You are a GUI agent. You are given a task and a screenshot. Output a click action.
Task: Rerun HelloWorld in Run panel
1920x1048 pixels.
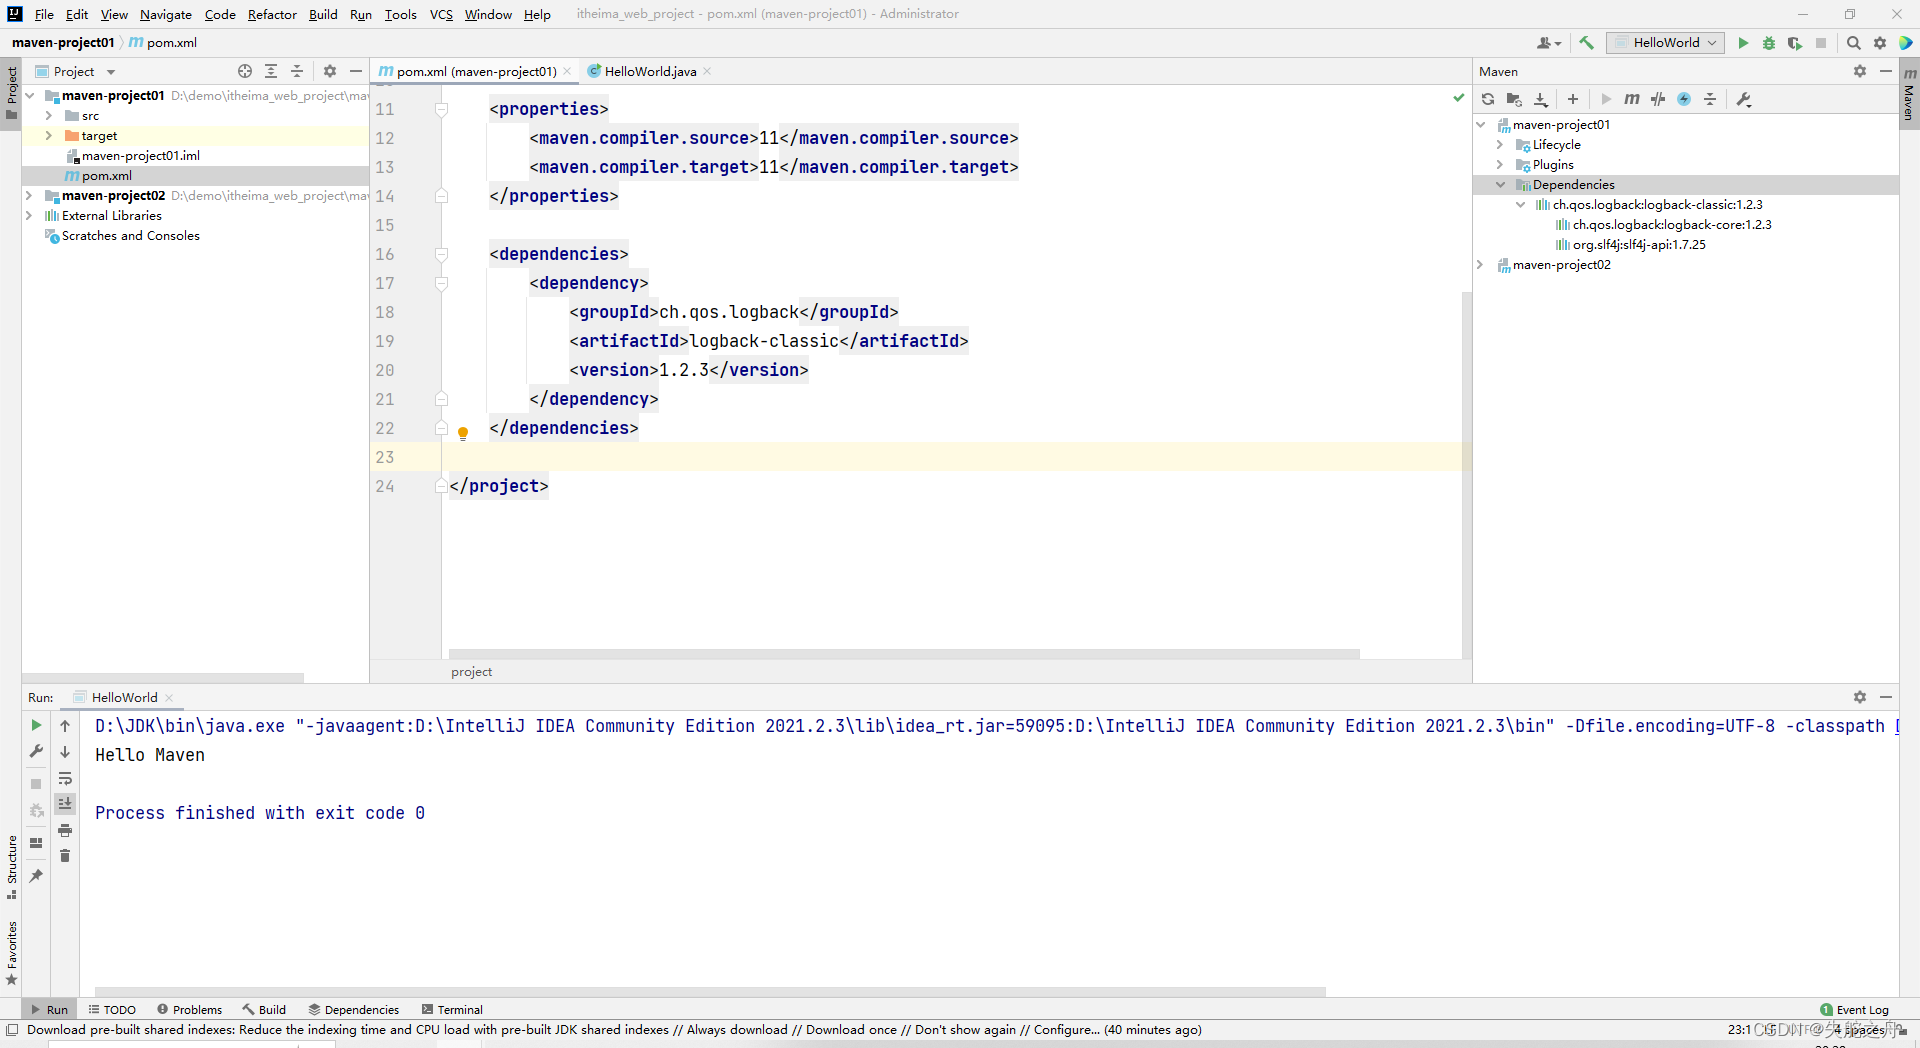[x=36, y=725]
